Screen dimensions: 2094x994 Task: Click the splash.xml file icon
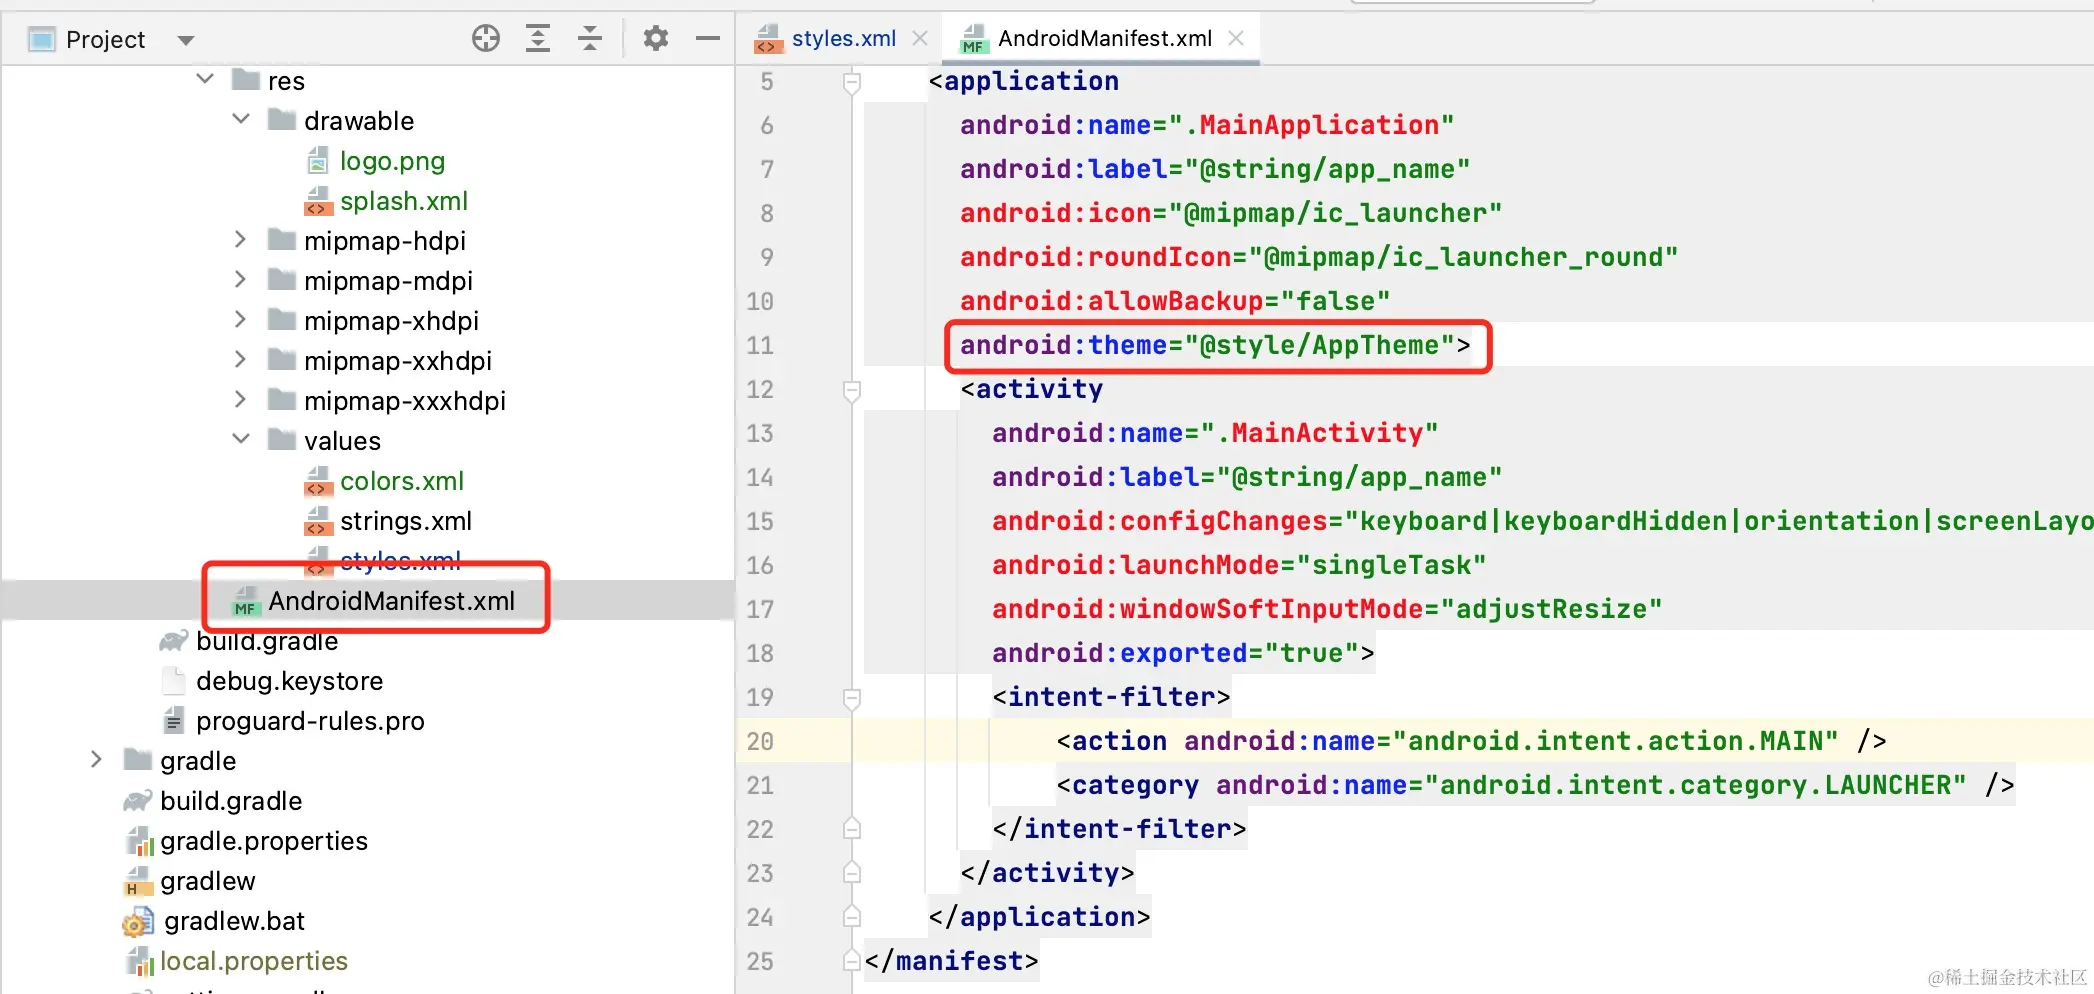(x=318, y=201)
